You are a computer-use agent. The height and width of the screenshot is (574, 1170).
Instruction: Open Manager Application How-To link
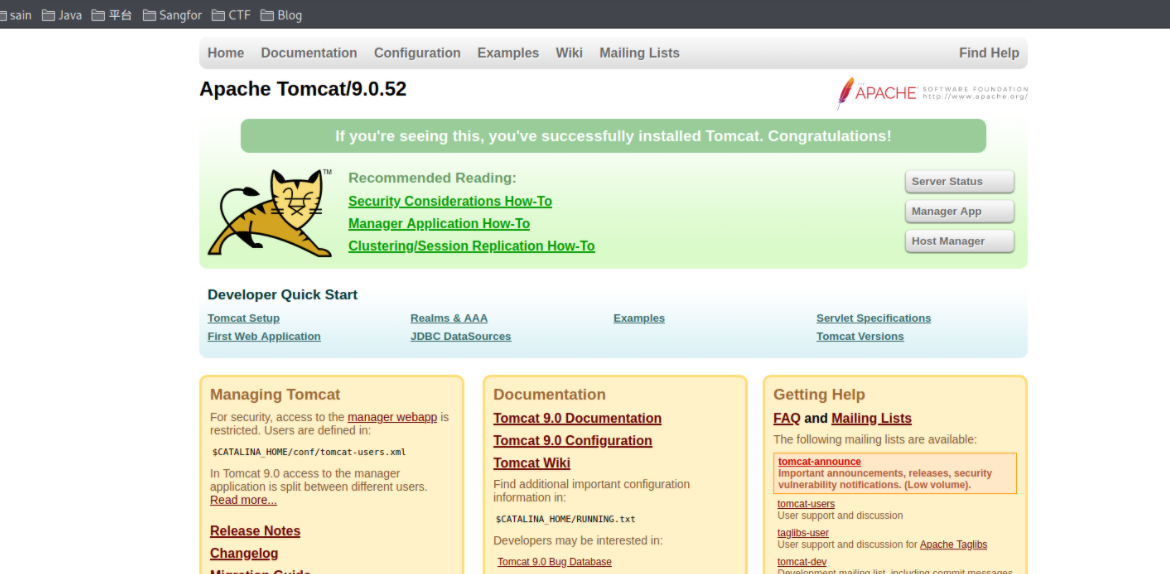click(439, 224)
